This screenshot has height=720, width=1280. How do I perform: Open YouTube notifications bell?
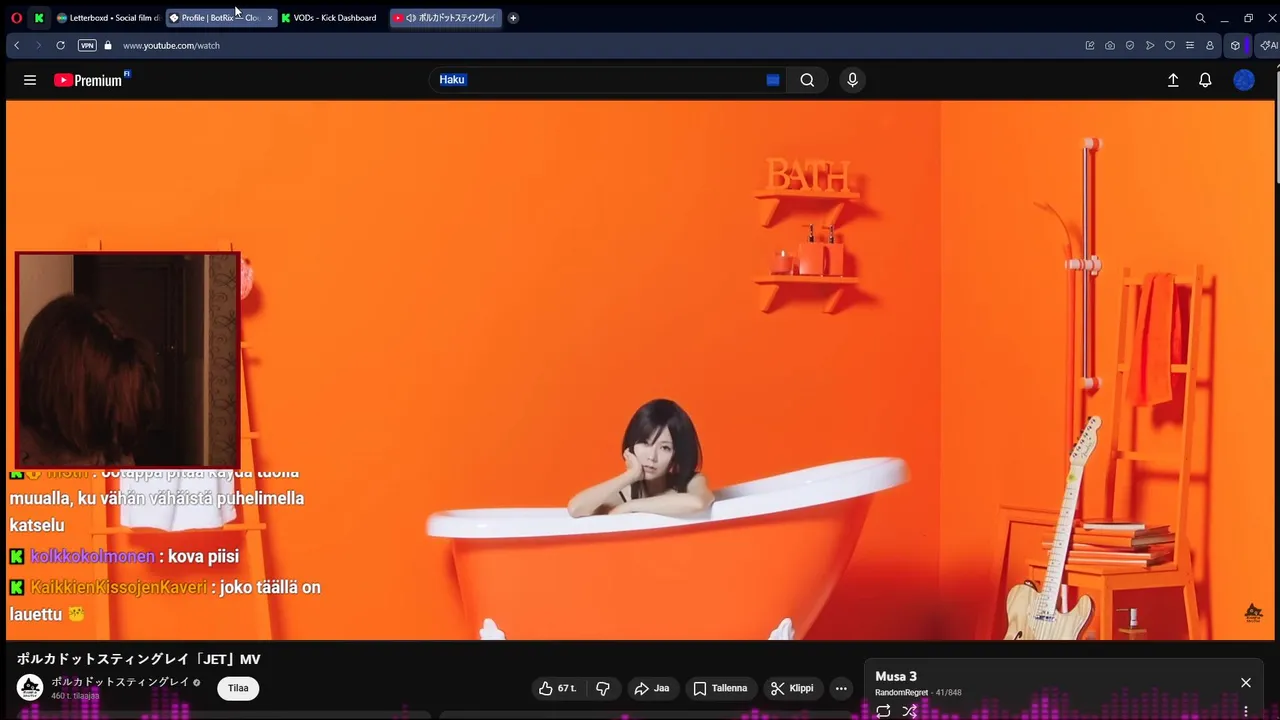[1205, 80]
